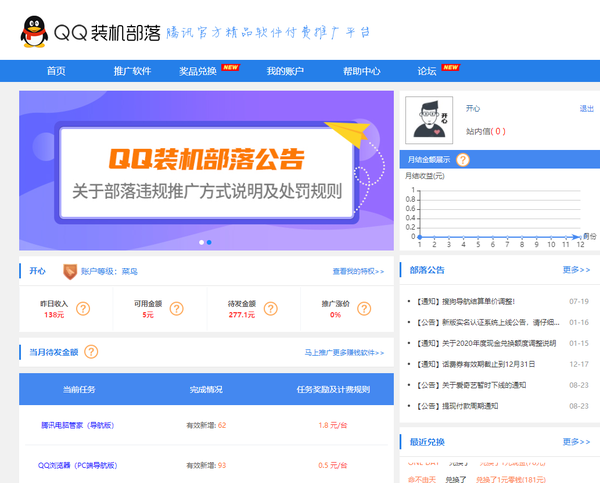Viewport: 600px width, 483px height.
Task: Open announcement 新版实名认证系统上线公告
Action: coord(488,323)
